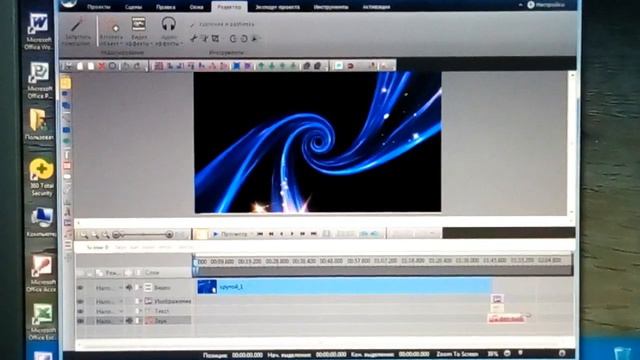Image resolution: width=640 pixels, height=360 pixels.
Task: Click the cyan square toolbar icon
Action: coord(339,66)
